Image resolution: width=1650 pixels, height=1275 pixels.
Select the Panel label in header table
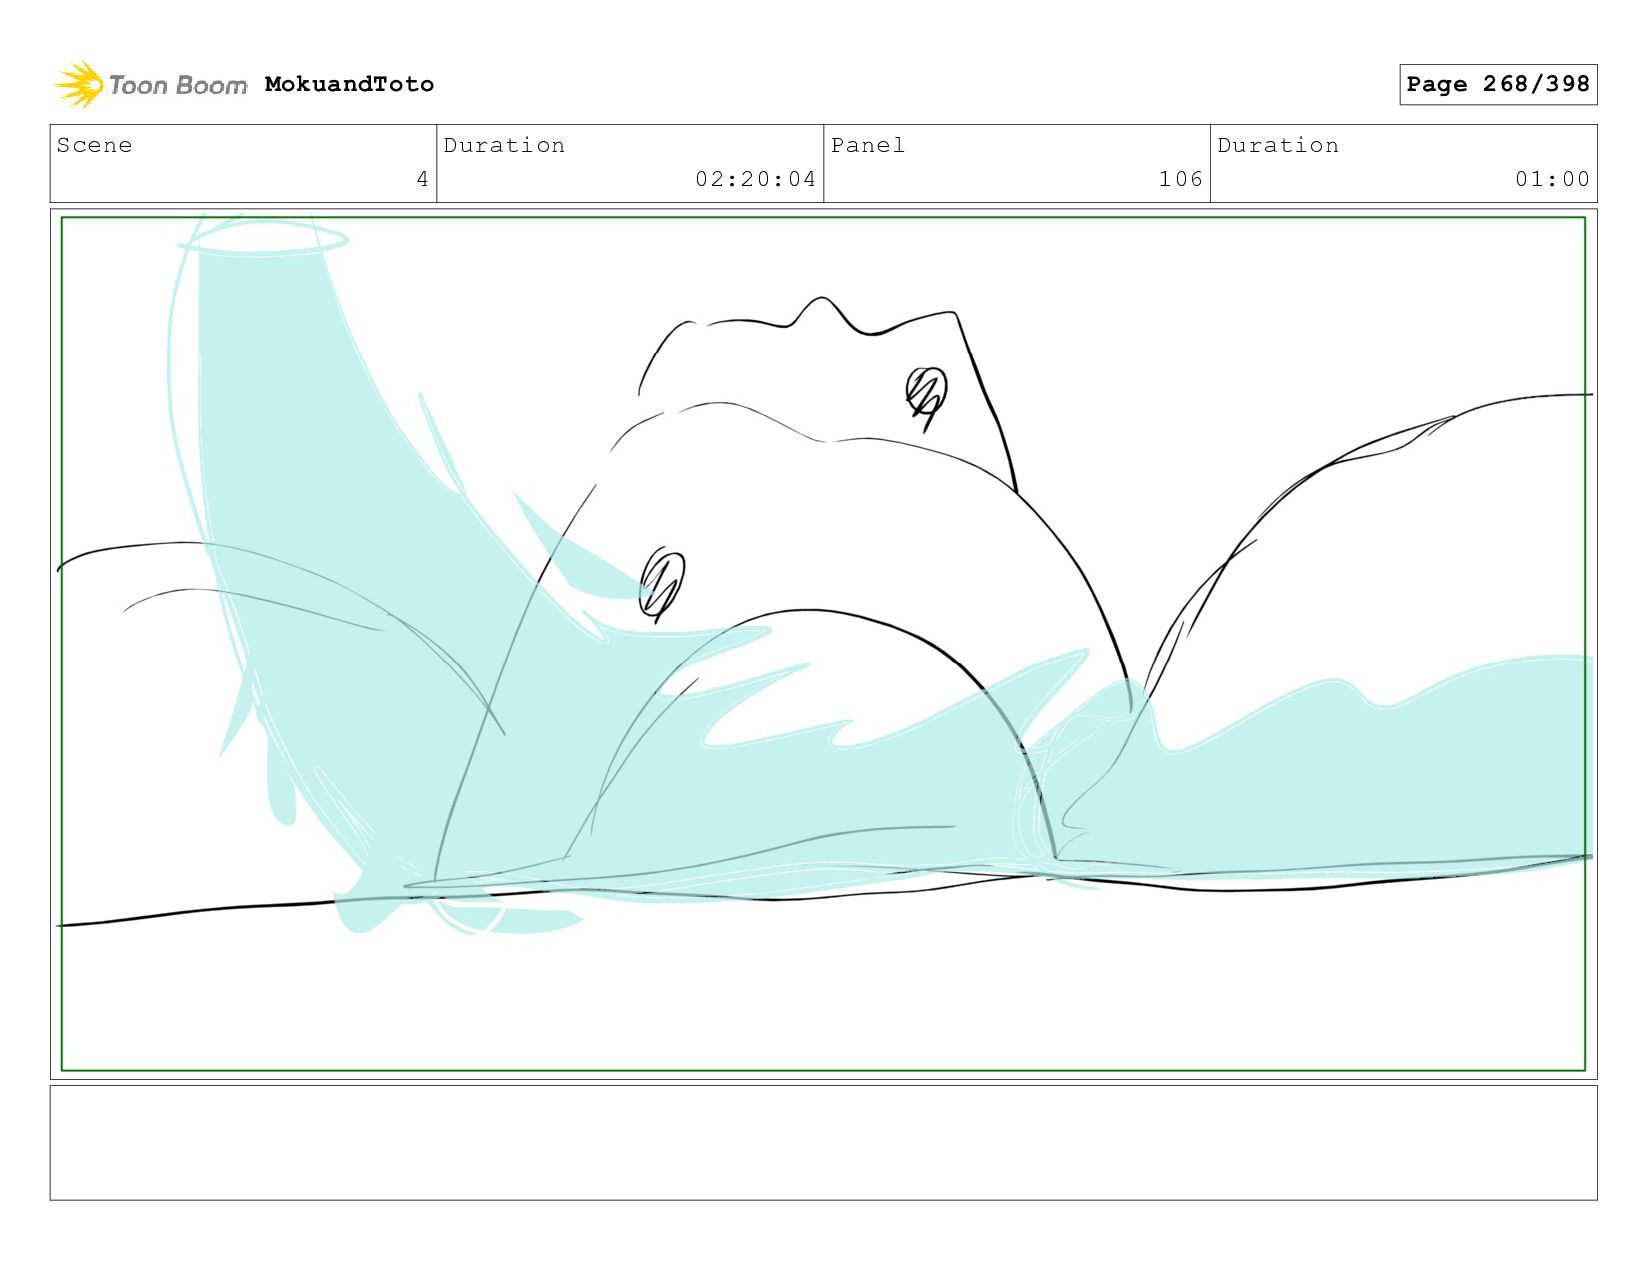click(x=868, y=145)
